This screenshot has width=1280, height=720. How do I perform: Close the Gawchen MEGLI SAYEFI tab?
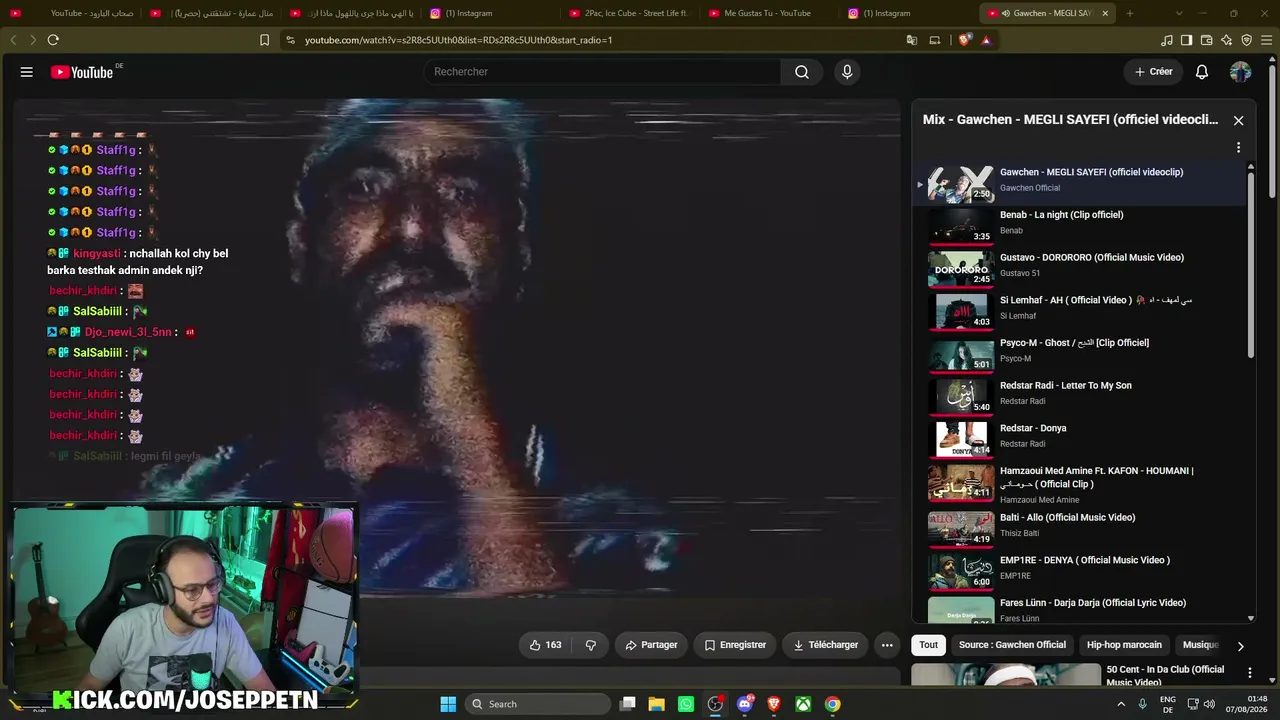coord(1105,13)
